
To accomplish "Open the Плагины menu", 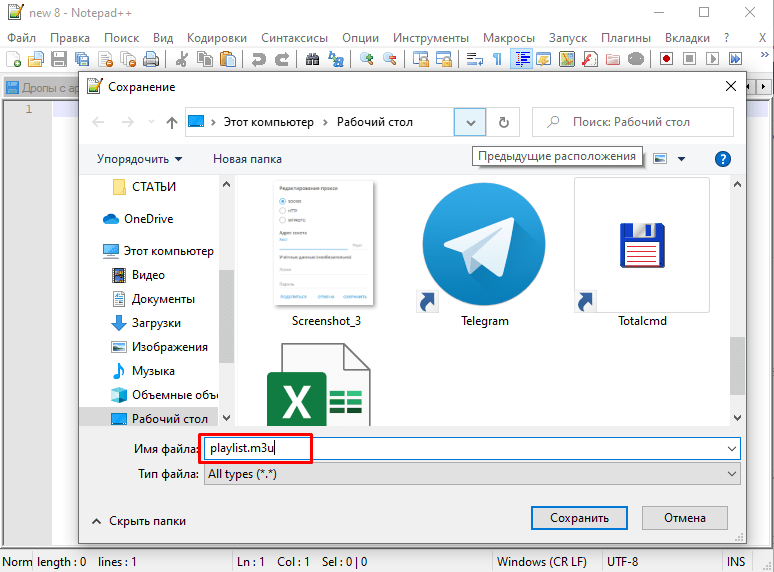I will tap(625, 38).
